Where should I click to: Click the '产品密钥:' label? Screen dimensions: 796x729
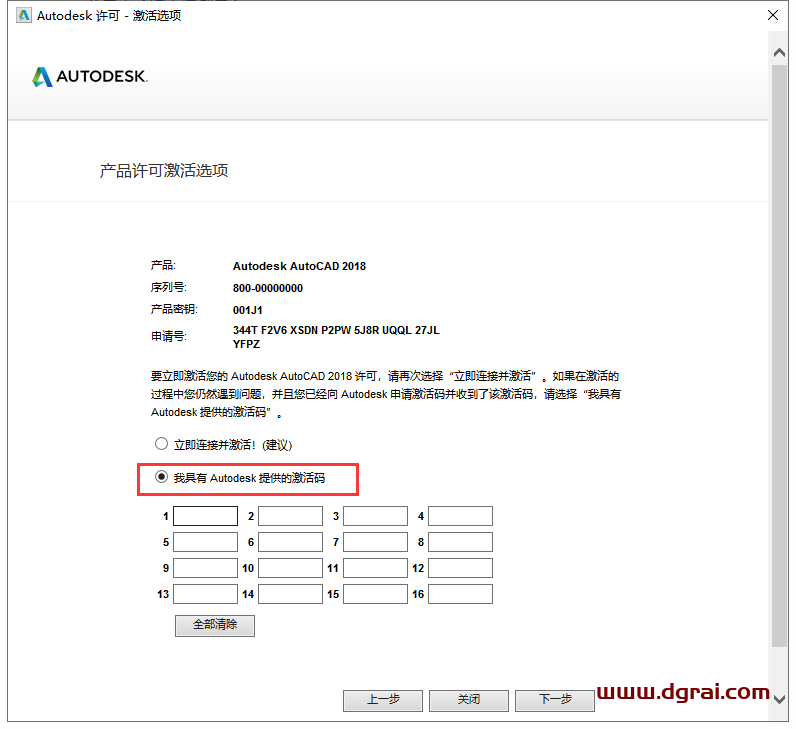click(x=174, y=309)
